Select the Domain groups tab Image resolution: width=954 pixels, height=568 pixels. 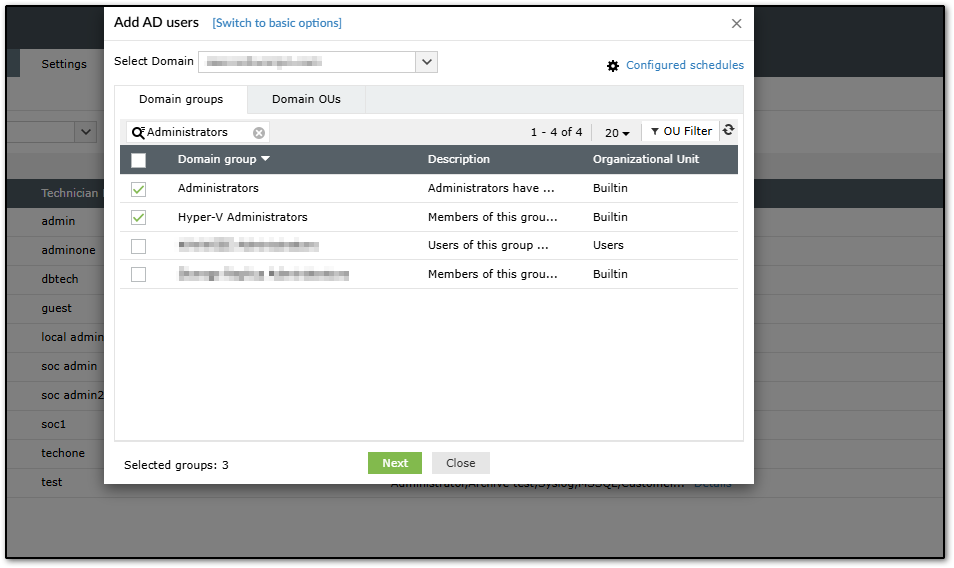coord(180,99)
